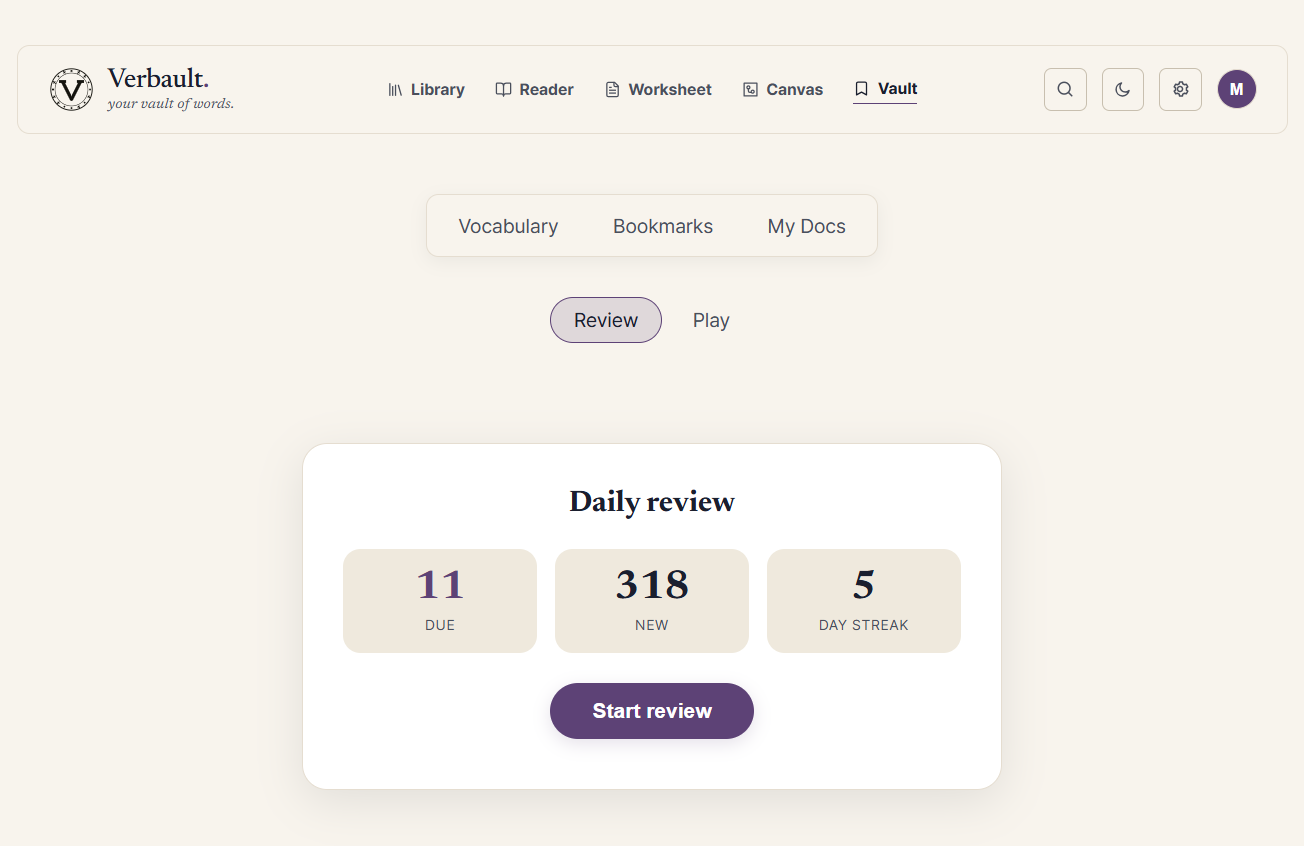1304x846 pixels.
Task: Open the Vocabulary tab
Action: point(508,226)
